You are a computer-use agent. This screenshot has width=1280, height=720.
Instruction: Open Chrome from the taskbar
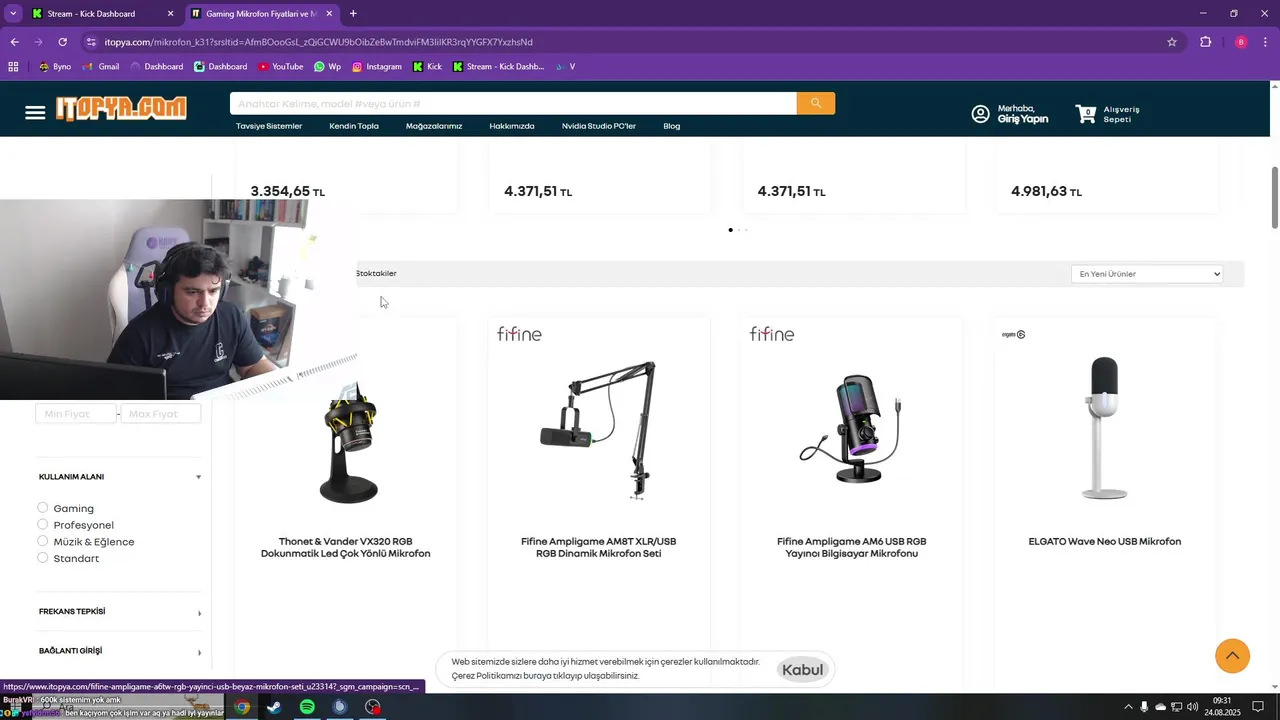coord(242,707)
